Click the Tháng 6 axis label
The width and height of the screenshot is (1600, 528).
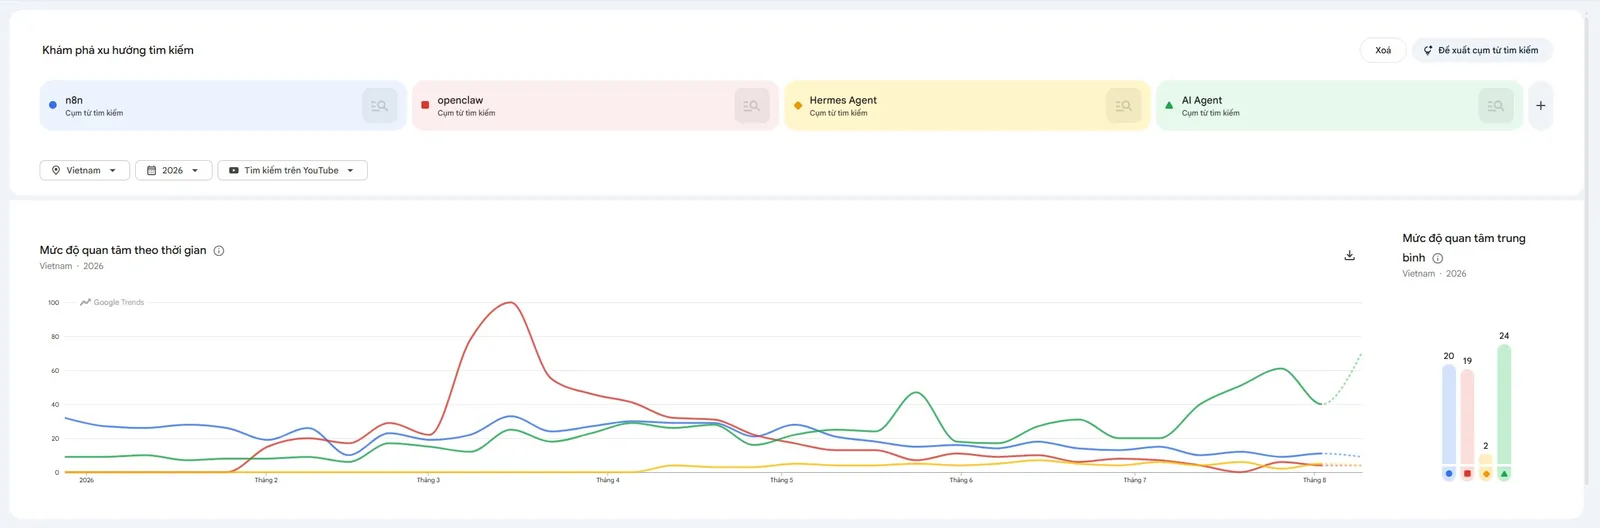click(x=960, y=480)
